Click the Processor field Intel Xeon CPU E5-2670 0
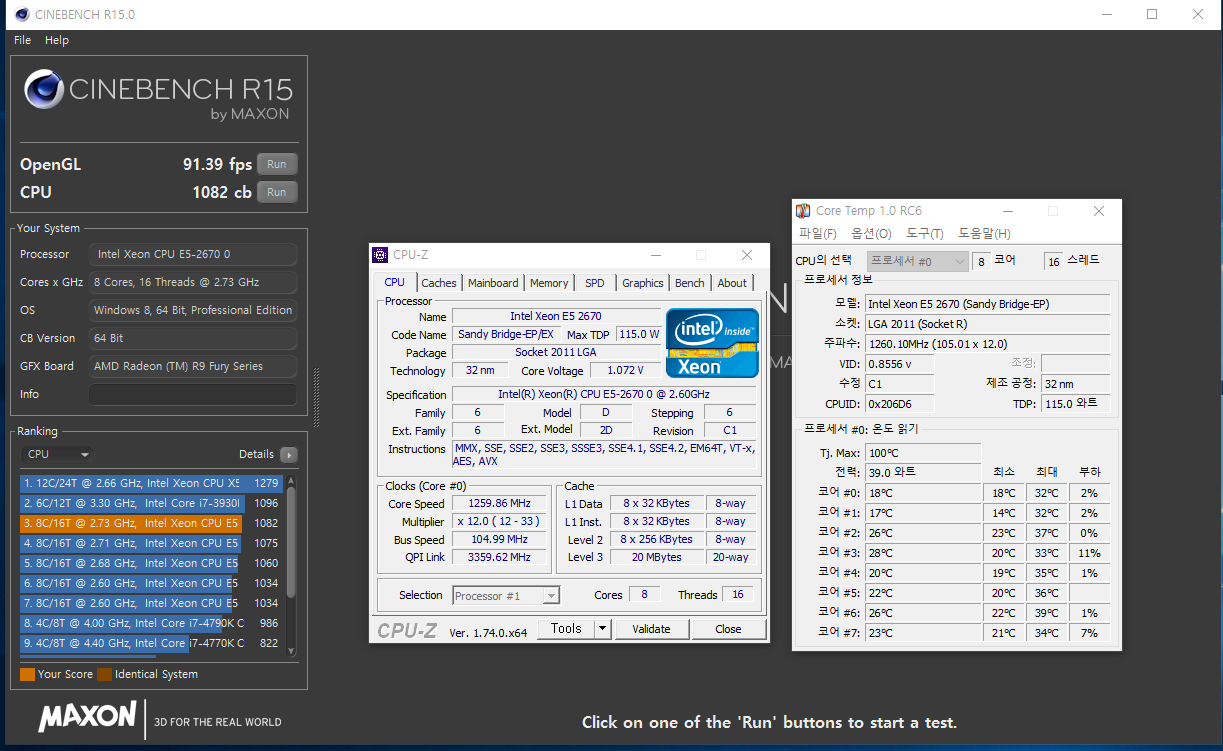Image resolution: width=1223 pixels, height=751 pixels. [x=193, y=254]
